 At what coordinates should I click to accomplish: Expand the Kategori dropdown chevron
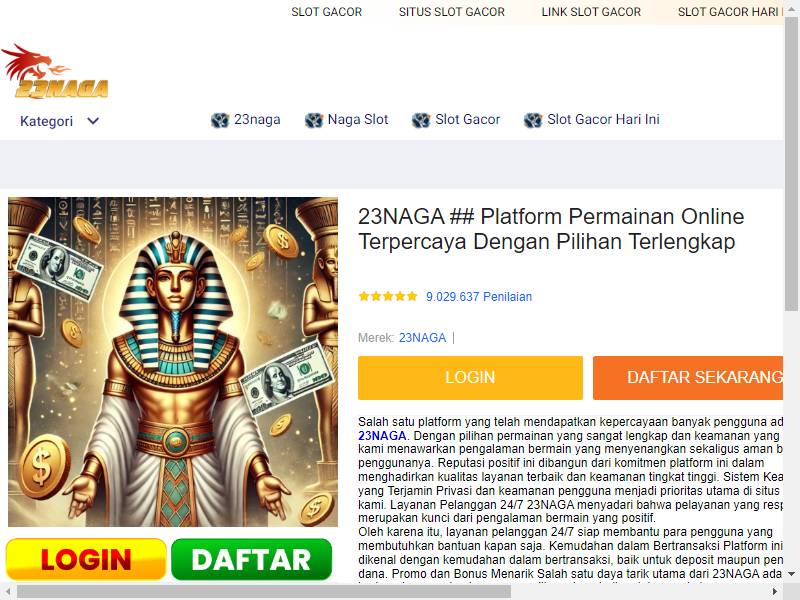(93, 121)
